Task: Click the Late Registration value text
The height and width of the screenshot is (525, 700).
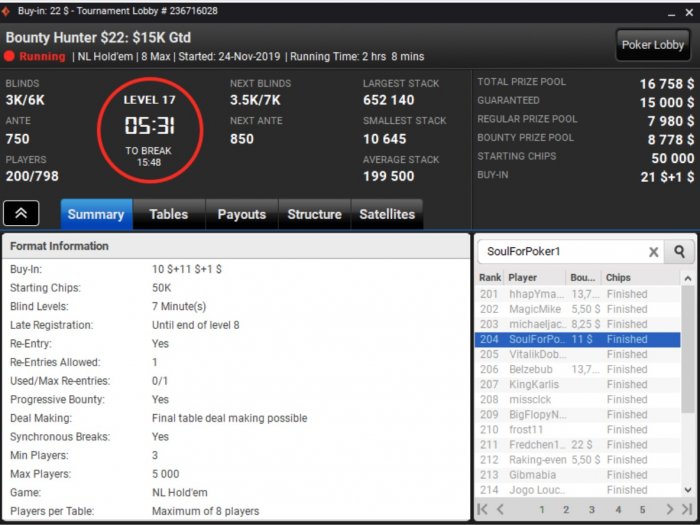Action: click(x=196, y=325)
